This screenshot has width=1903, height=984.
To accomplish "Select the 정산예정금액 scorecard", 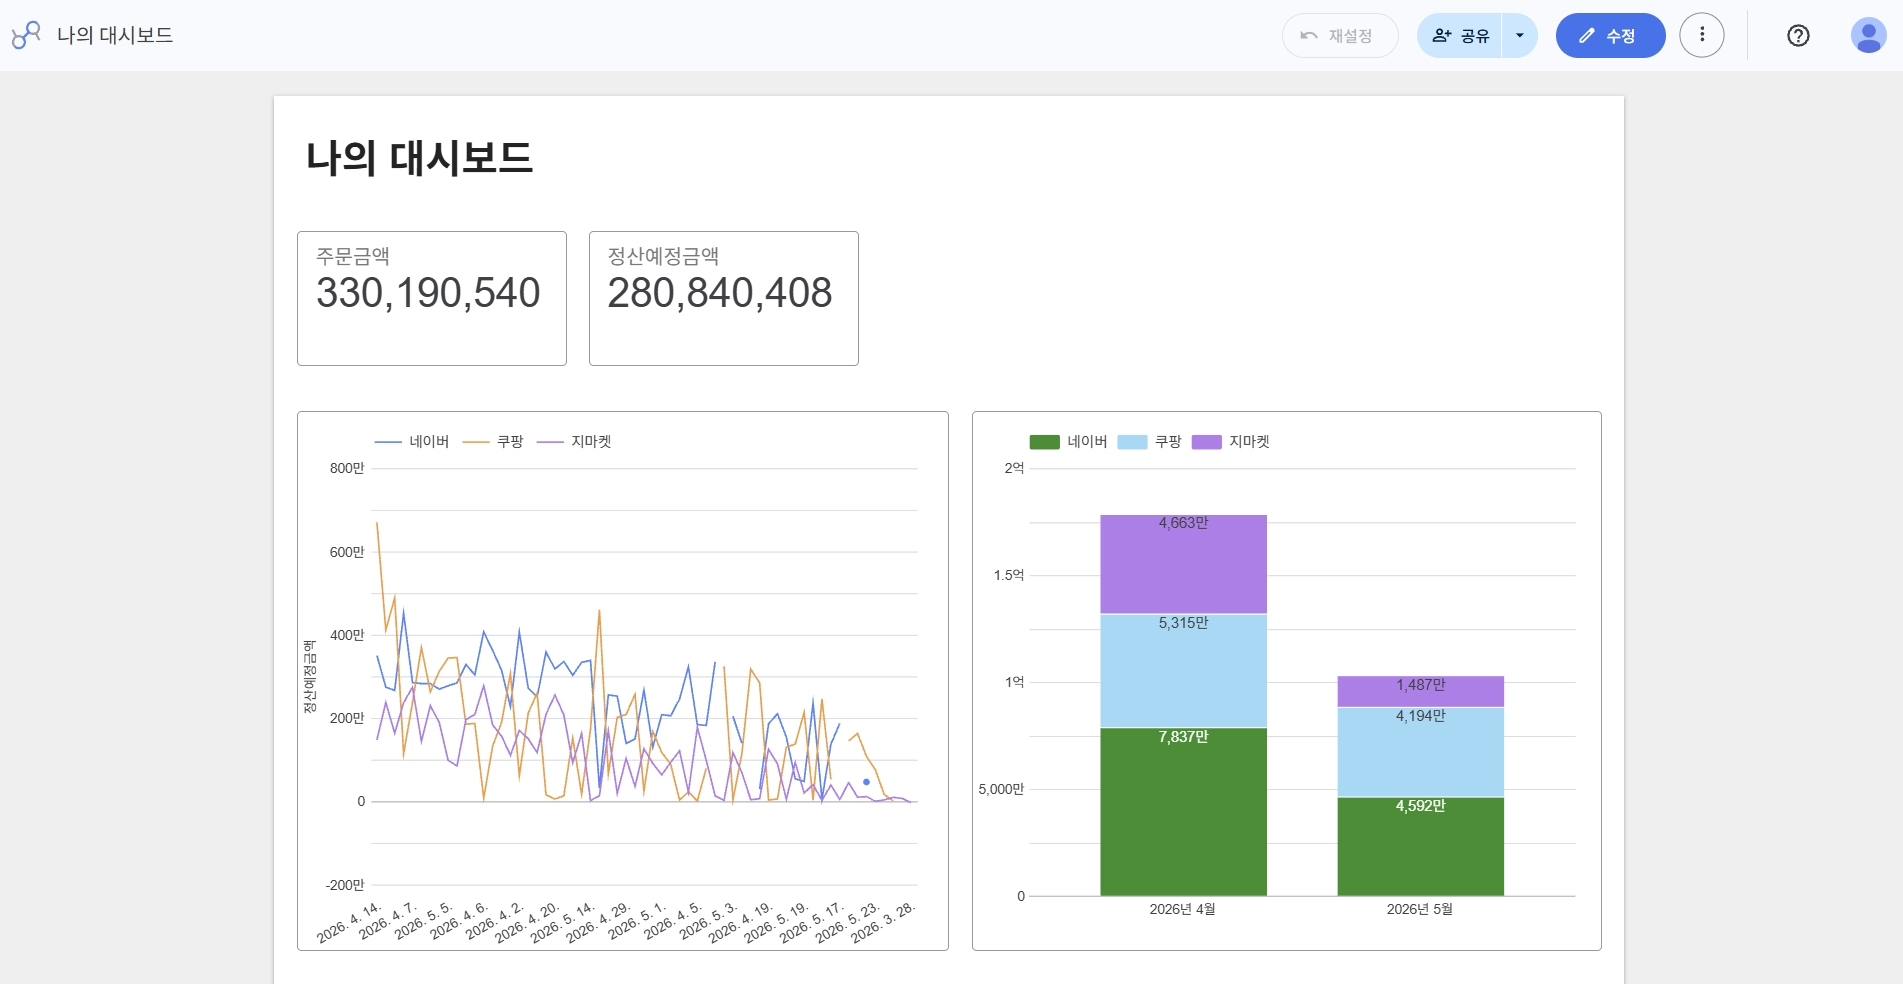I will (724, 298).
